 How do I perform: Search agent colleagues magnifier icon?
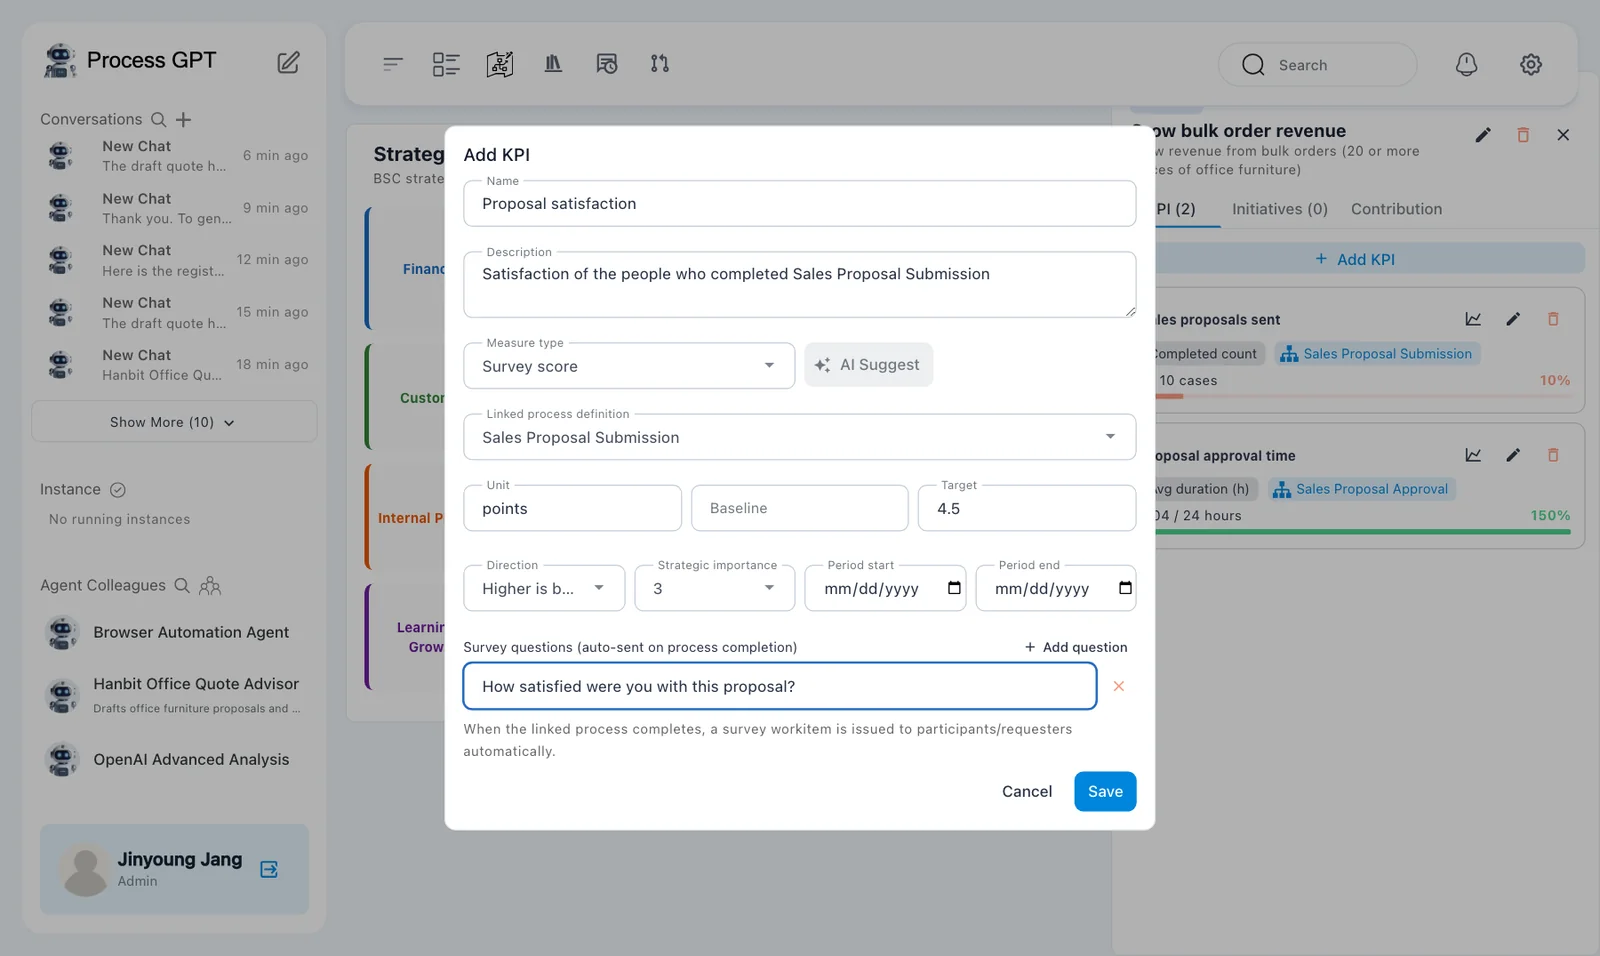(182, 585)
